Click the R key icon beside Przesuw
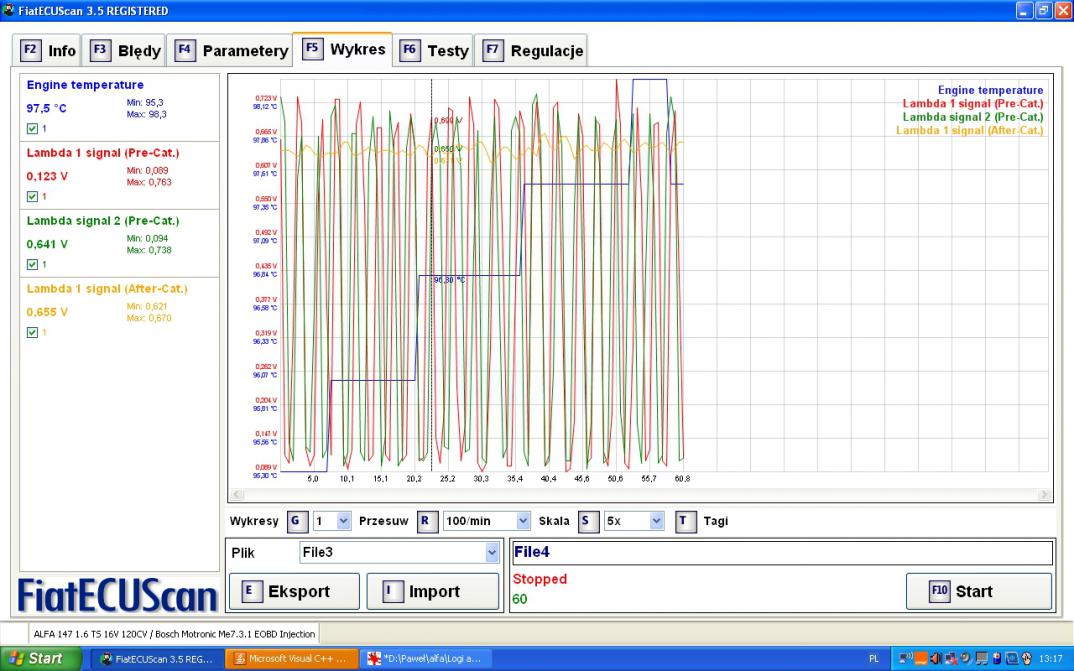Viewport: 1074px width, 671px height. click(427, 521)
